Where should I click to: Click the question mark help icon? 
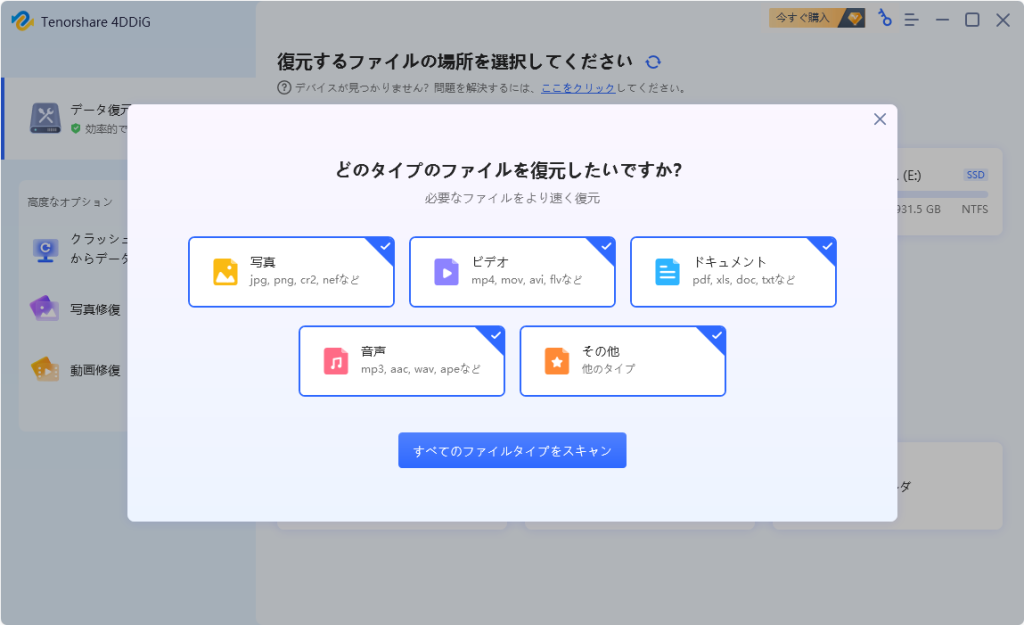(284, 88)
